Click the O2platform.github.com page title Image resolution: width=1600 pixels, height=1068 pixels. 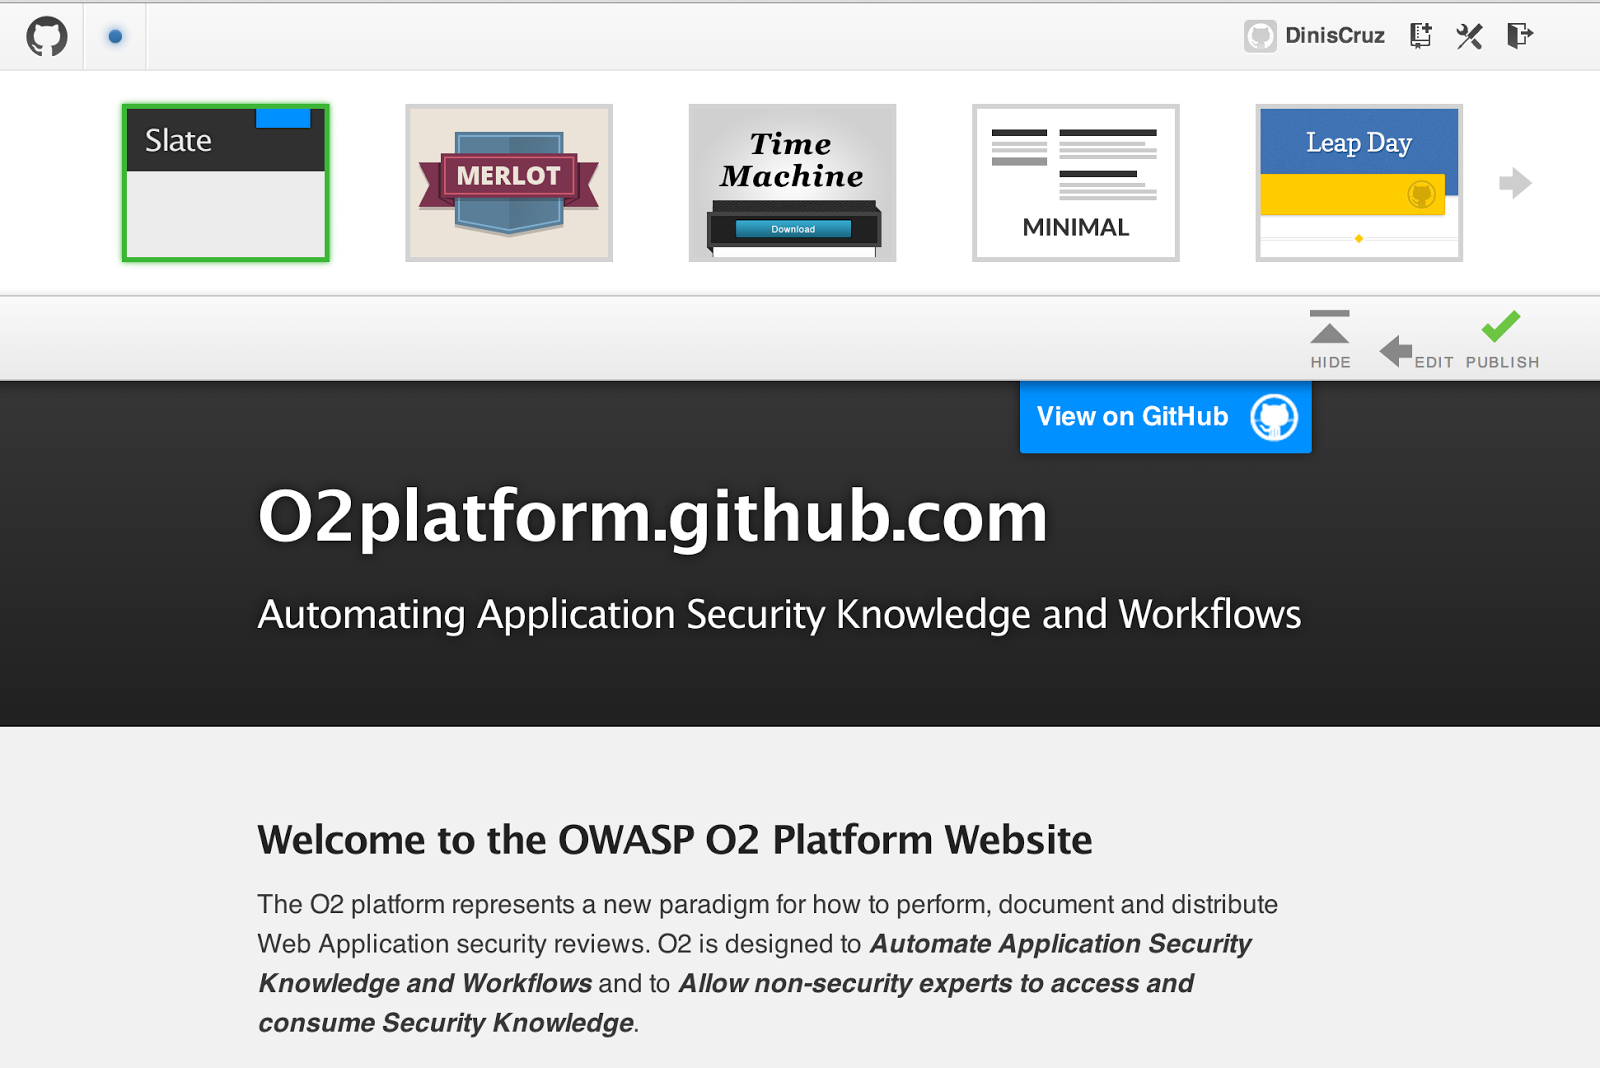pyautogui.click(x=652, y=517)
